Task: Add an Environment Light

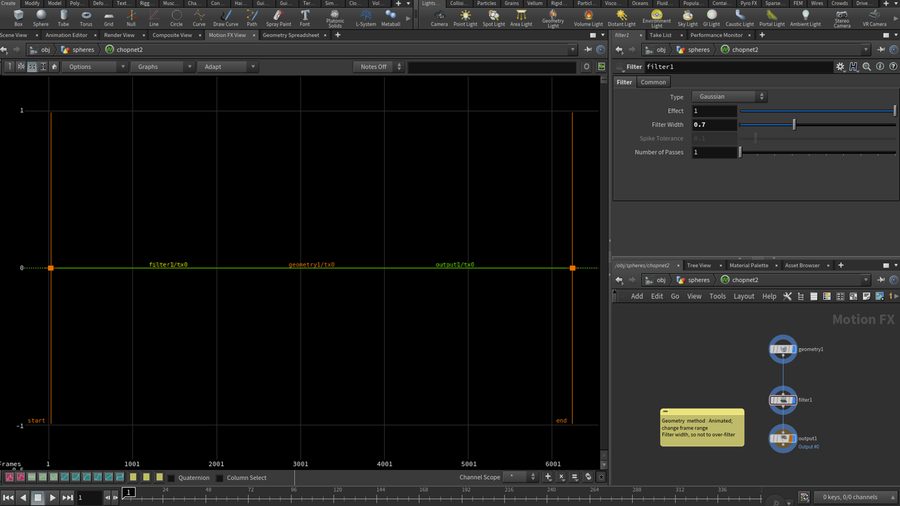Action: coord(657,18)
